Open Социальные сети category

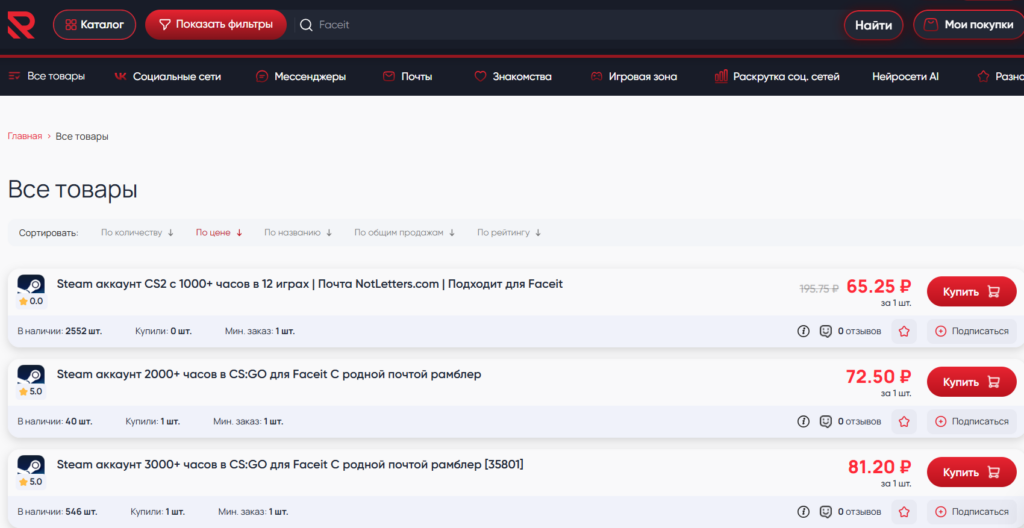tap(168, 76)
